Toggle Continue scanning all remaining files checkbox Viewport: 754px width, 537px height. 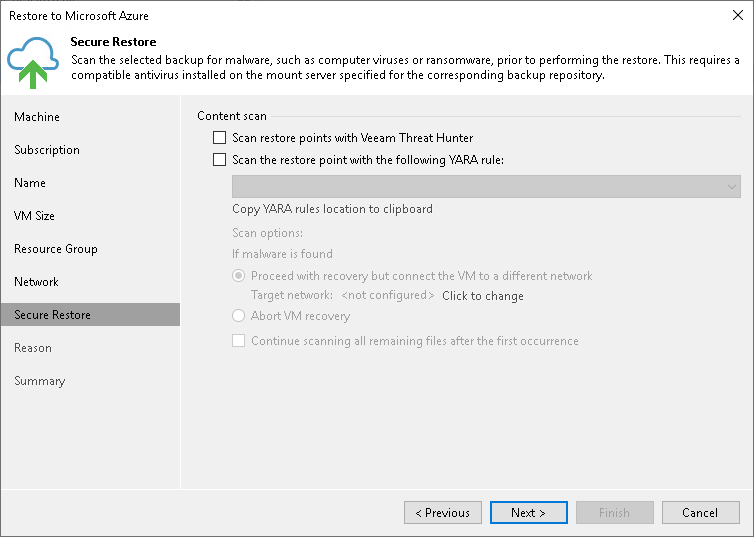point(239,341)
